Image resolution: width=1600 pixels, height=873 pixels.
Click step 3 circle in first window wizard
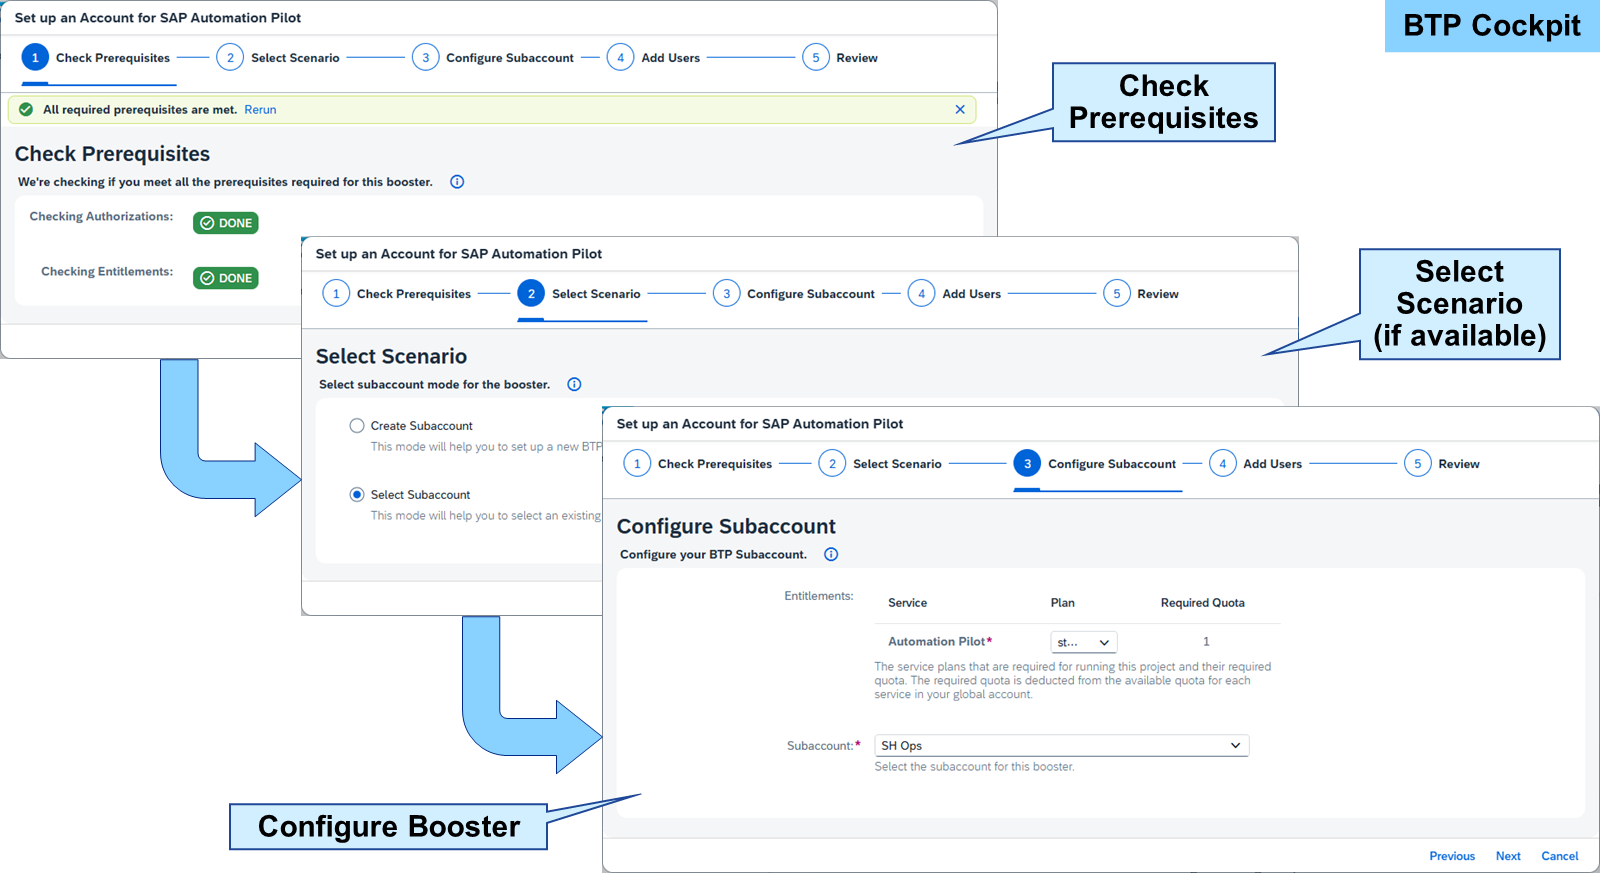pos(425,58)
